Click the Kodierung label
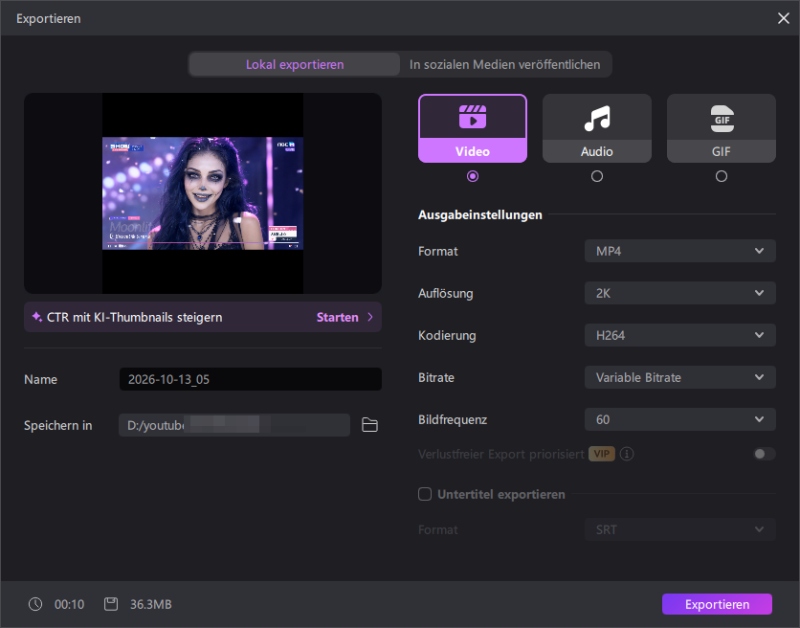Image resolution: width=800 pixels, height=628 pixels. [447, 335]
